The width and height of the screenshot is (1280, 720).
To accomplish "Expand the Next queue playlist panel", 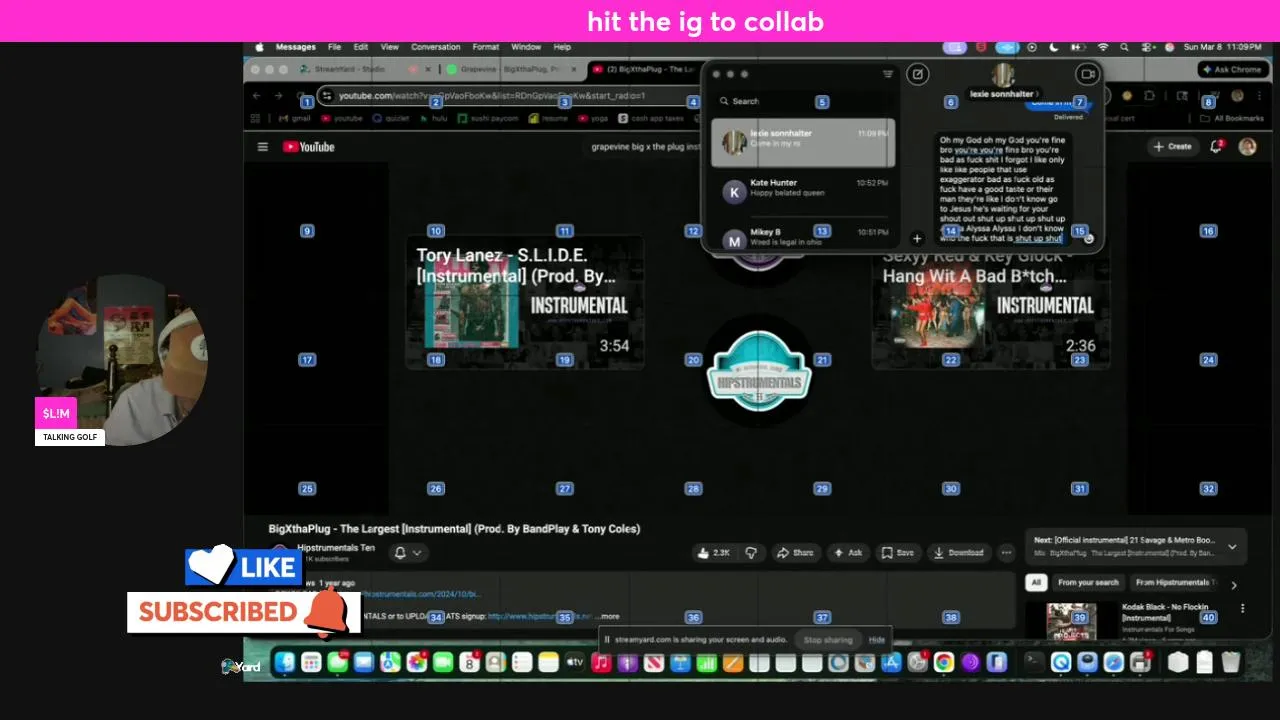I will (1232, 546).
